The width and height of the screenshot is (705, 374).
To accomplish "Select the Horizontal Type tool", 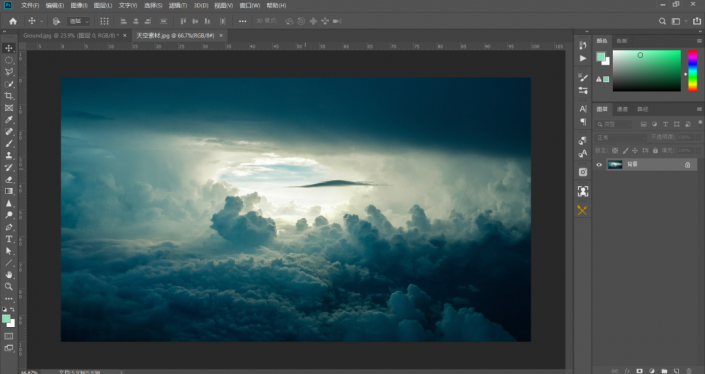I will coord(9,239).
